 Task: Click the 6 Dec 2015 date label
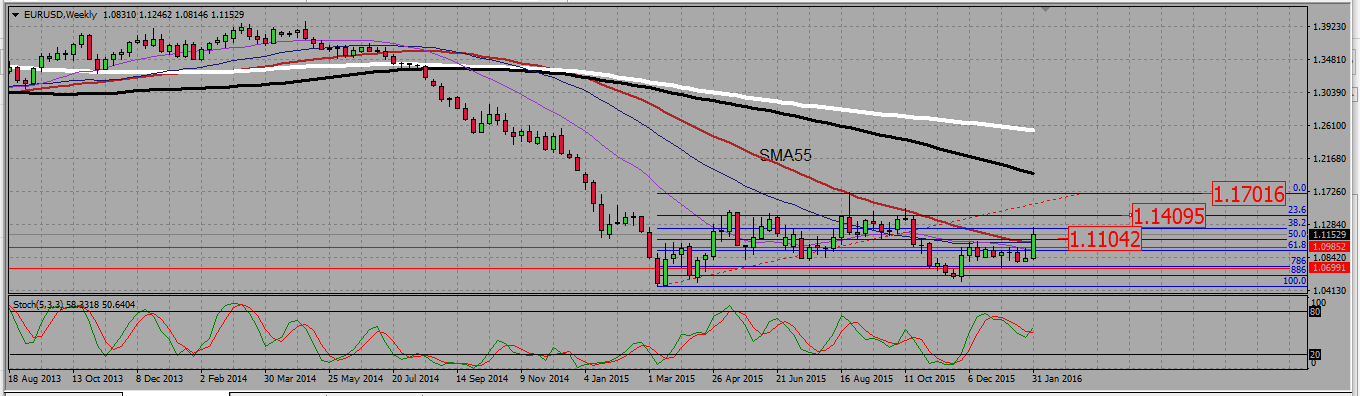pos(993,380)
